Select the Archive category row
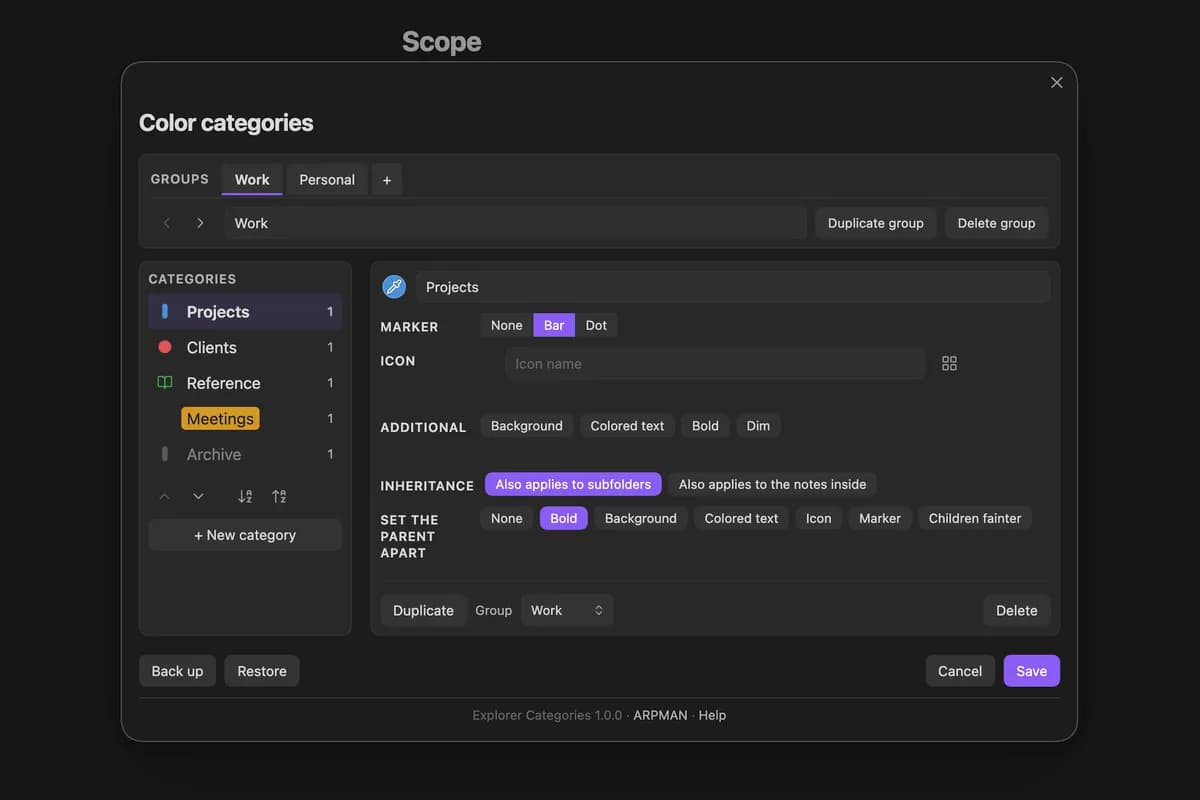The height and width of the screenshot is (800, 1200). [245, 454]
